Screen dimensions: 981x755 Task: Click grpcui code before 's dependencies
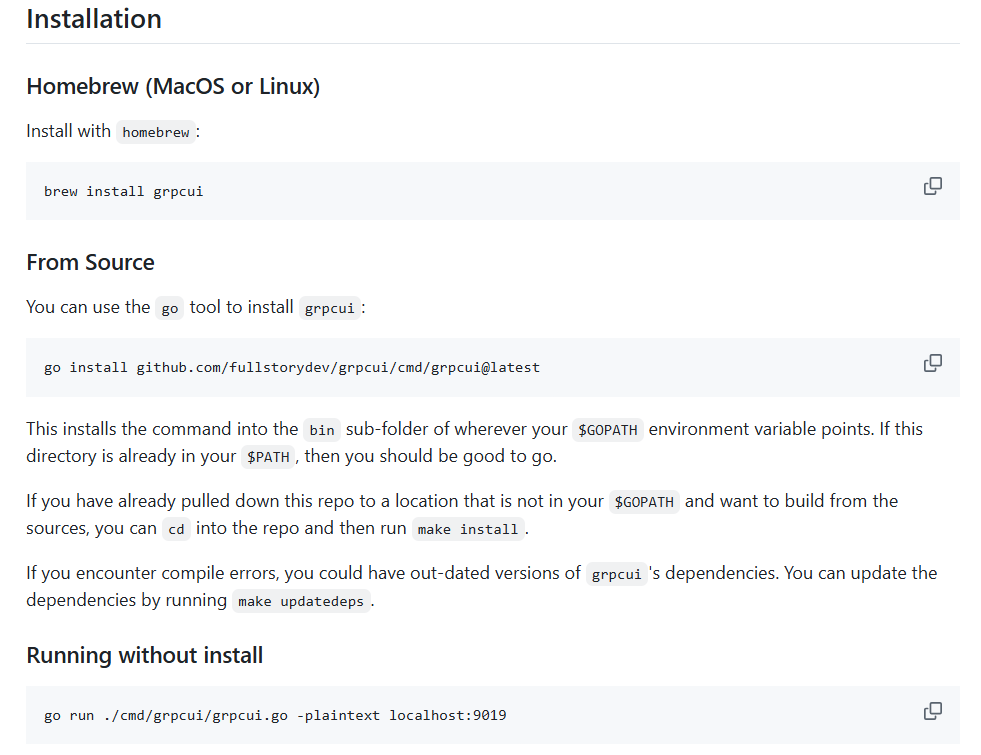point(616,574)
